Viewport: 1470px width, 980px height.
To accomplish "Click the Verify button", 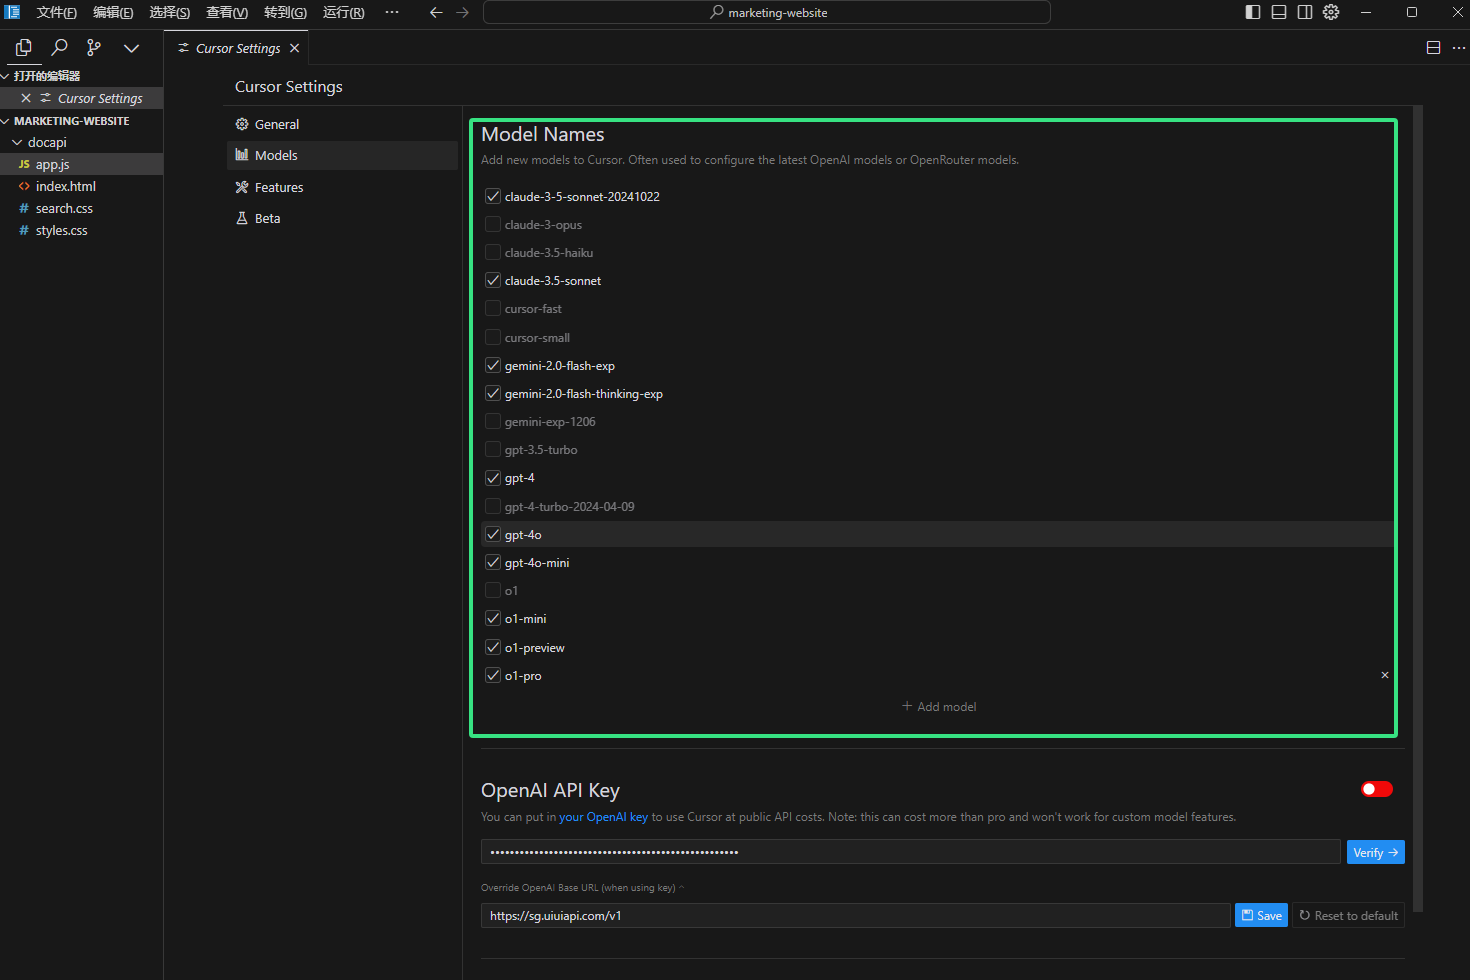I will 1376,852.
